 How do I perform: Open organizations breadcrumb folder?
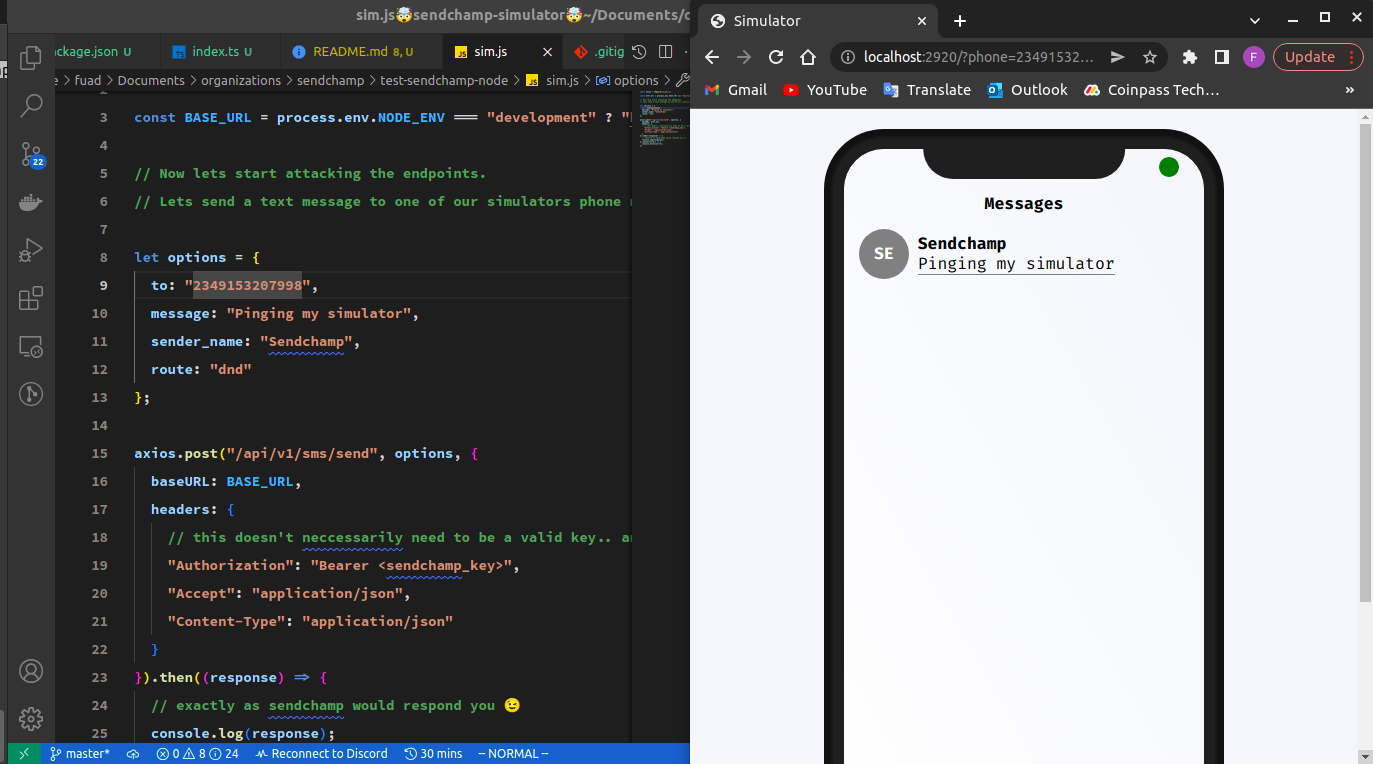pyautogui.click(x=241, y=80)
